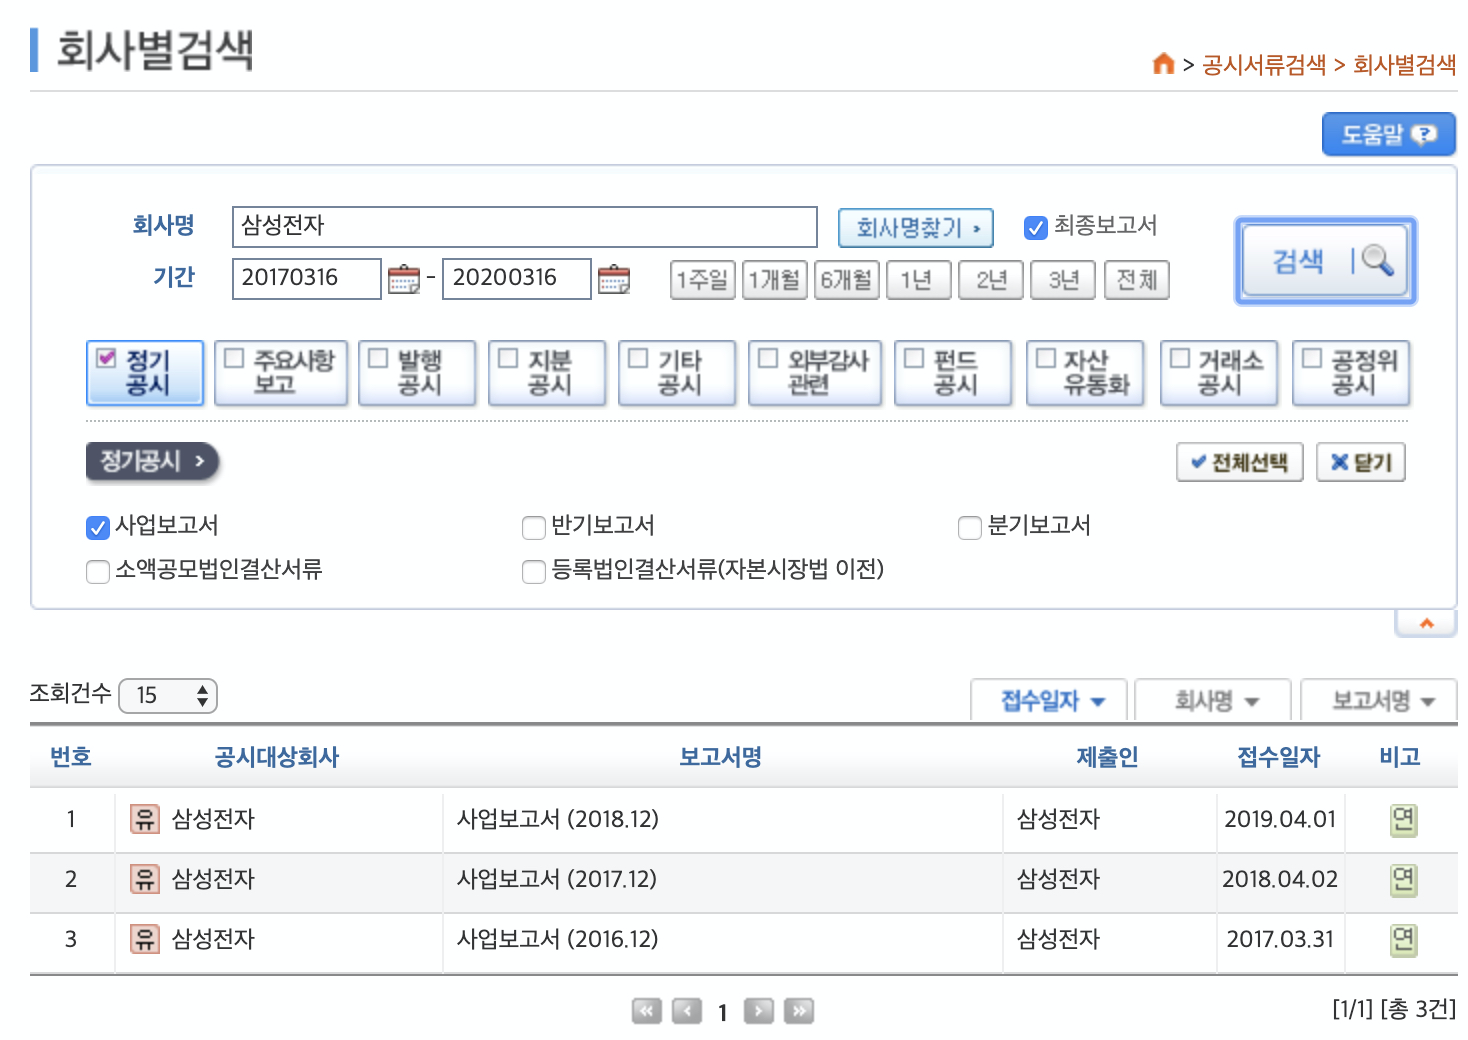The height and width of the screenshot is (1040, 1468).
Task: Click the 유 icon in row 3
Action: [145, 939]
